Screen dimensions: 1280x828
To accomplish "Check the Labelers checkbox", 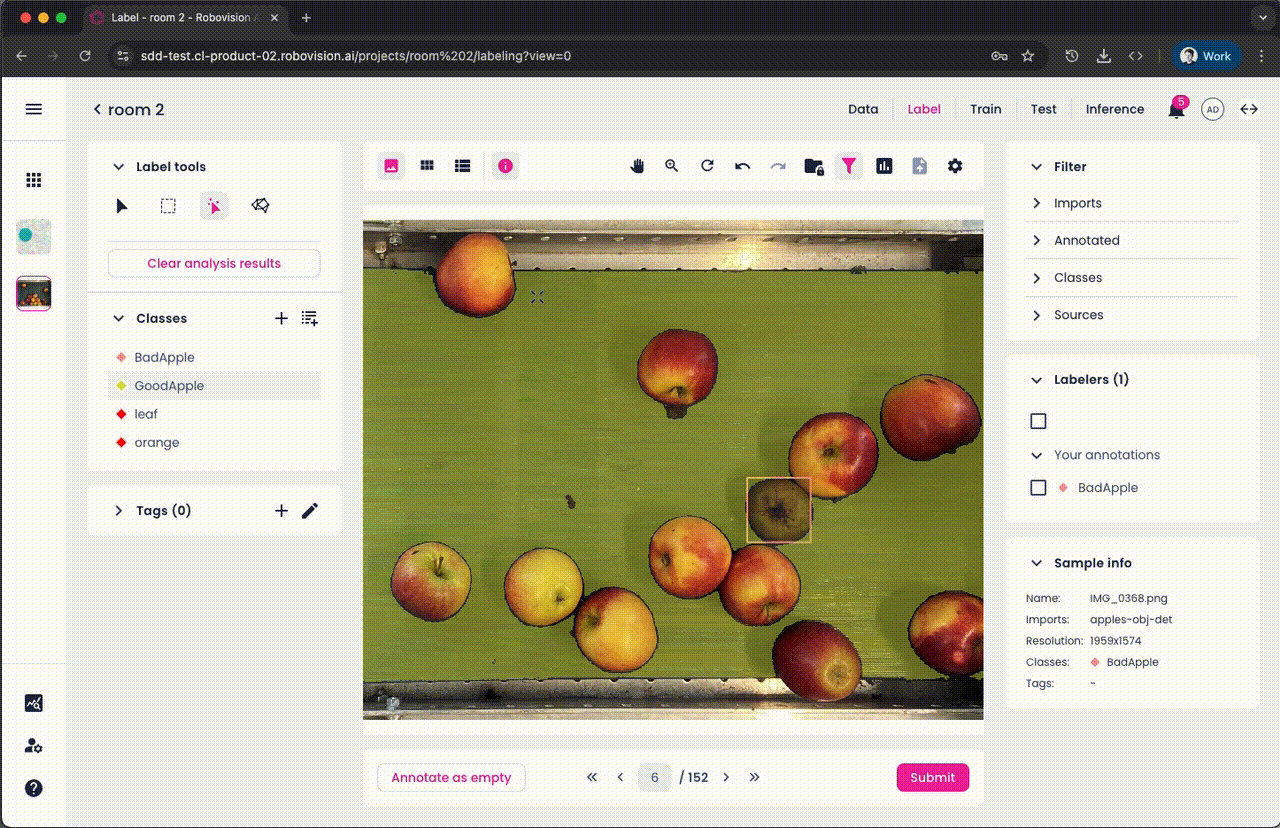I will 1038,421.
